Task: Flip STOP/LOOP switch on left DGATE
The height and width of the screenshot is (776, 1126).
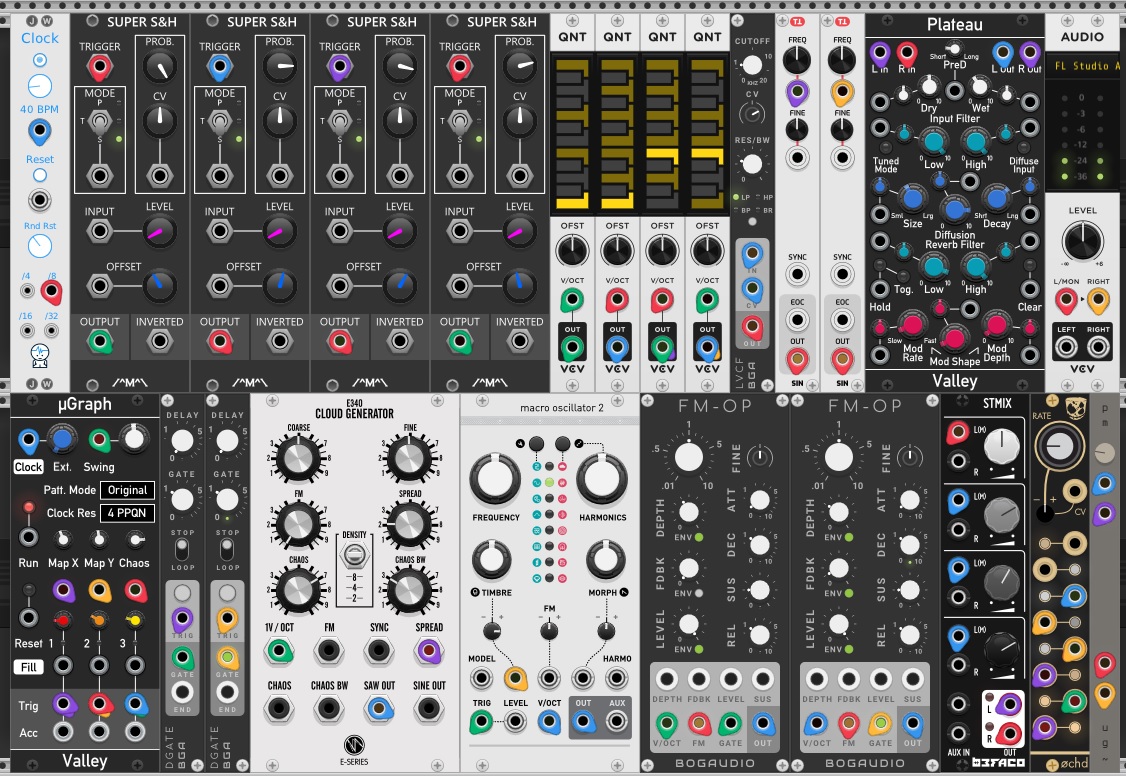Action: pos(182,549)
